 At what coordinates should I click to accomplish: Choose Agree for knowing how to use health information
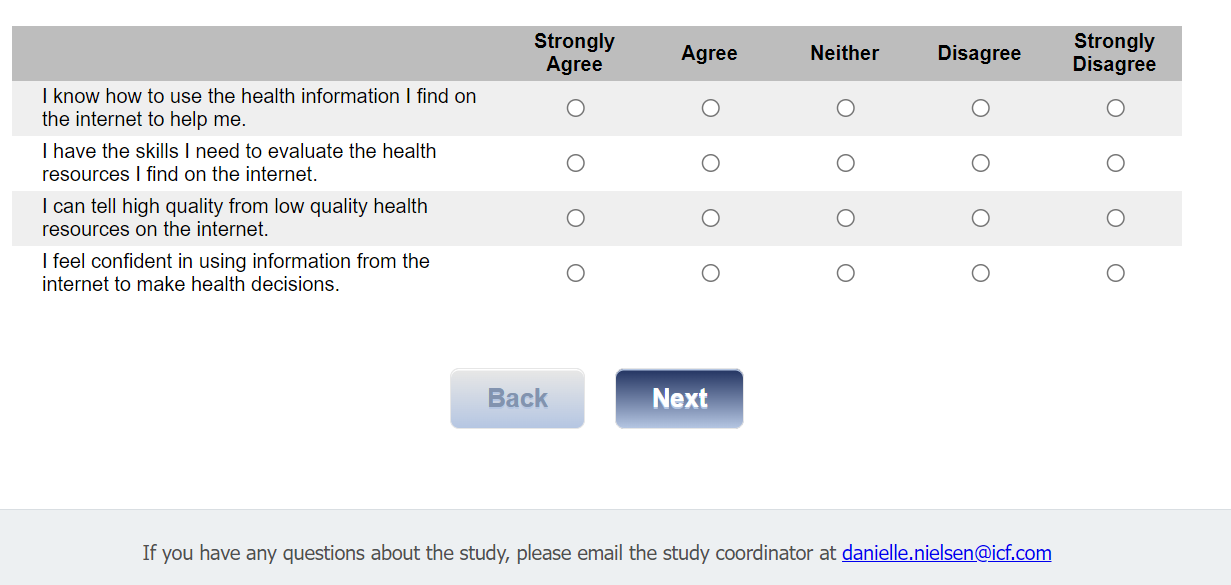coord(710,108)
